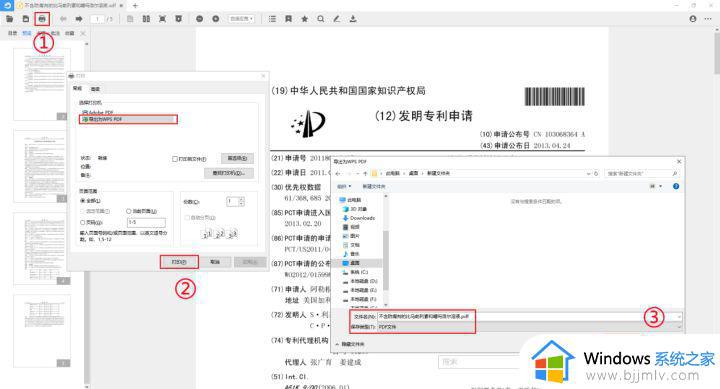Go to previous page arrow
720x389 pixels.
click(x=63, y=19)
